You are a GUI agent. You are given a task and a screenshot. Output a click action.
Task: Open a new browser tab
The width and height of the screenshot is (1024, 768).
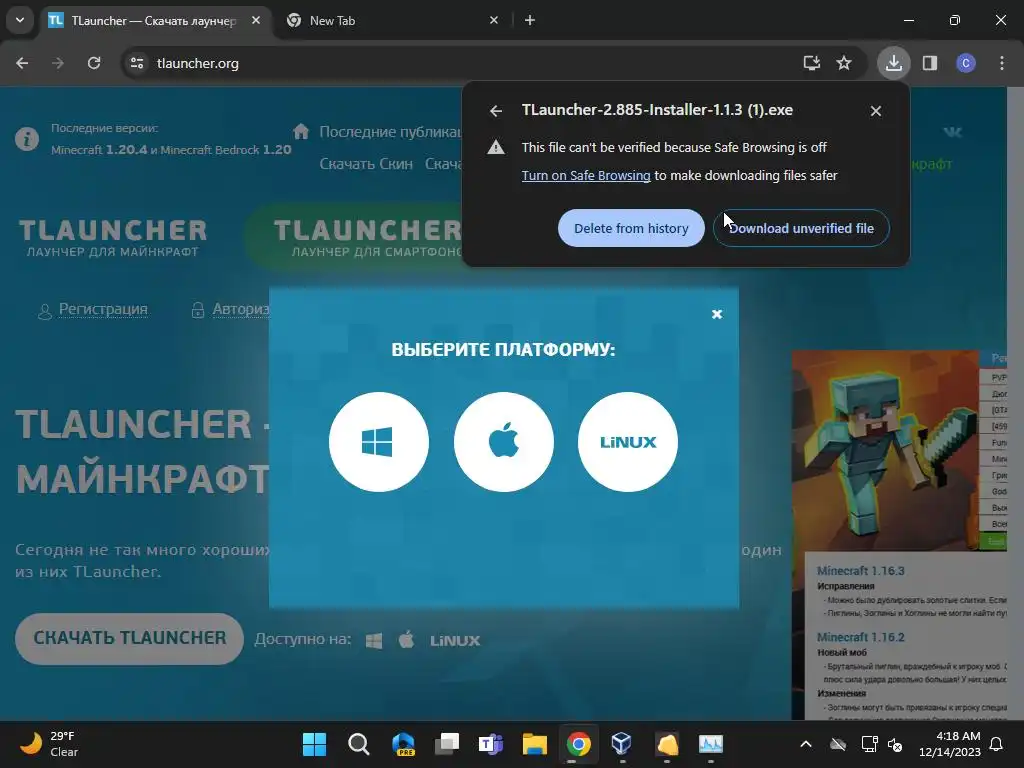coord(530,21)
